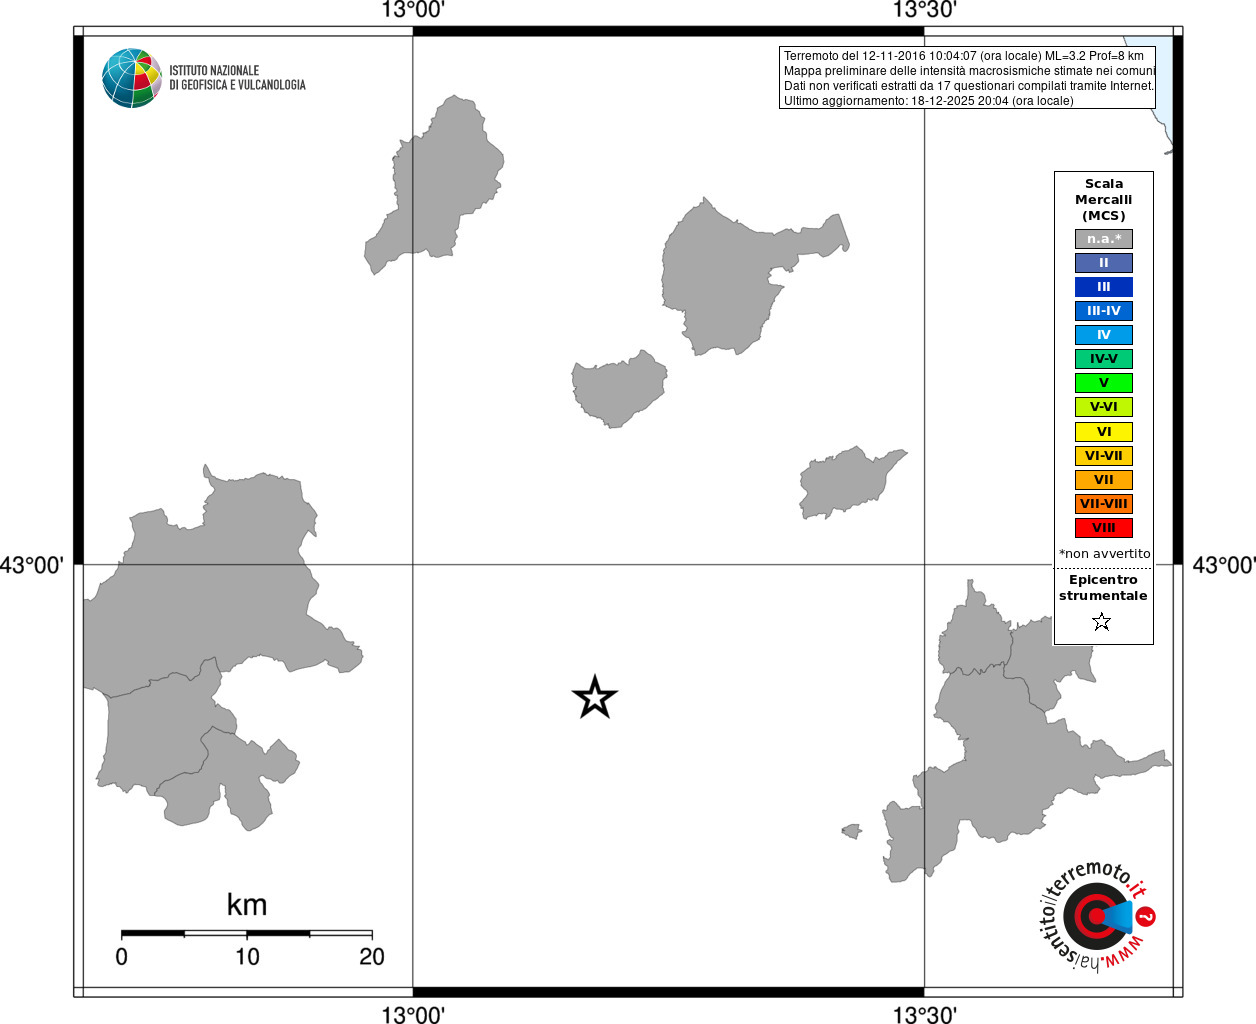Select the IV-V intensity legend swatch
Image resolution: width=1256 pixels, height=1024 pixels.
[x=1104, y=359]
